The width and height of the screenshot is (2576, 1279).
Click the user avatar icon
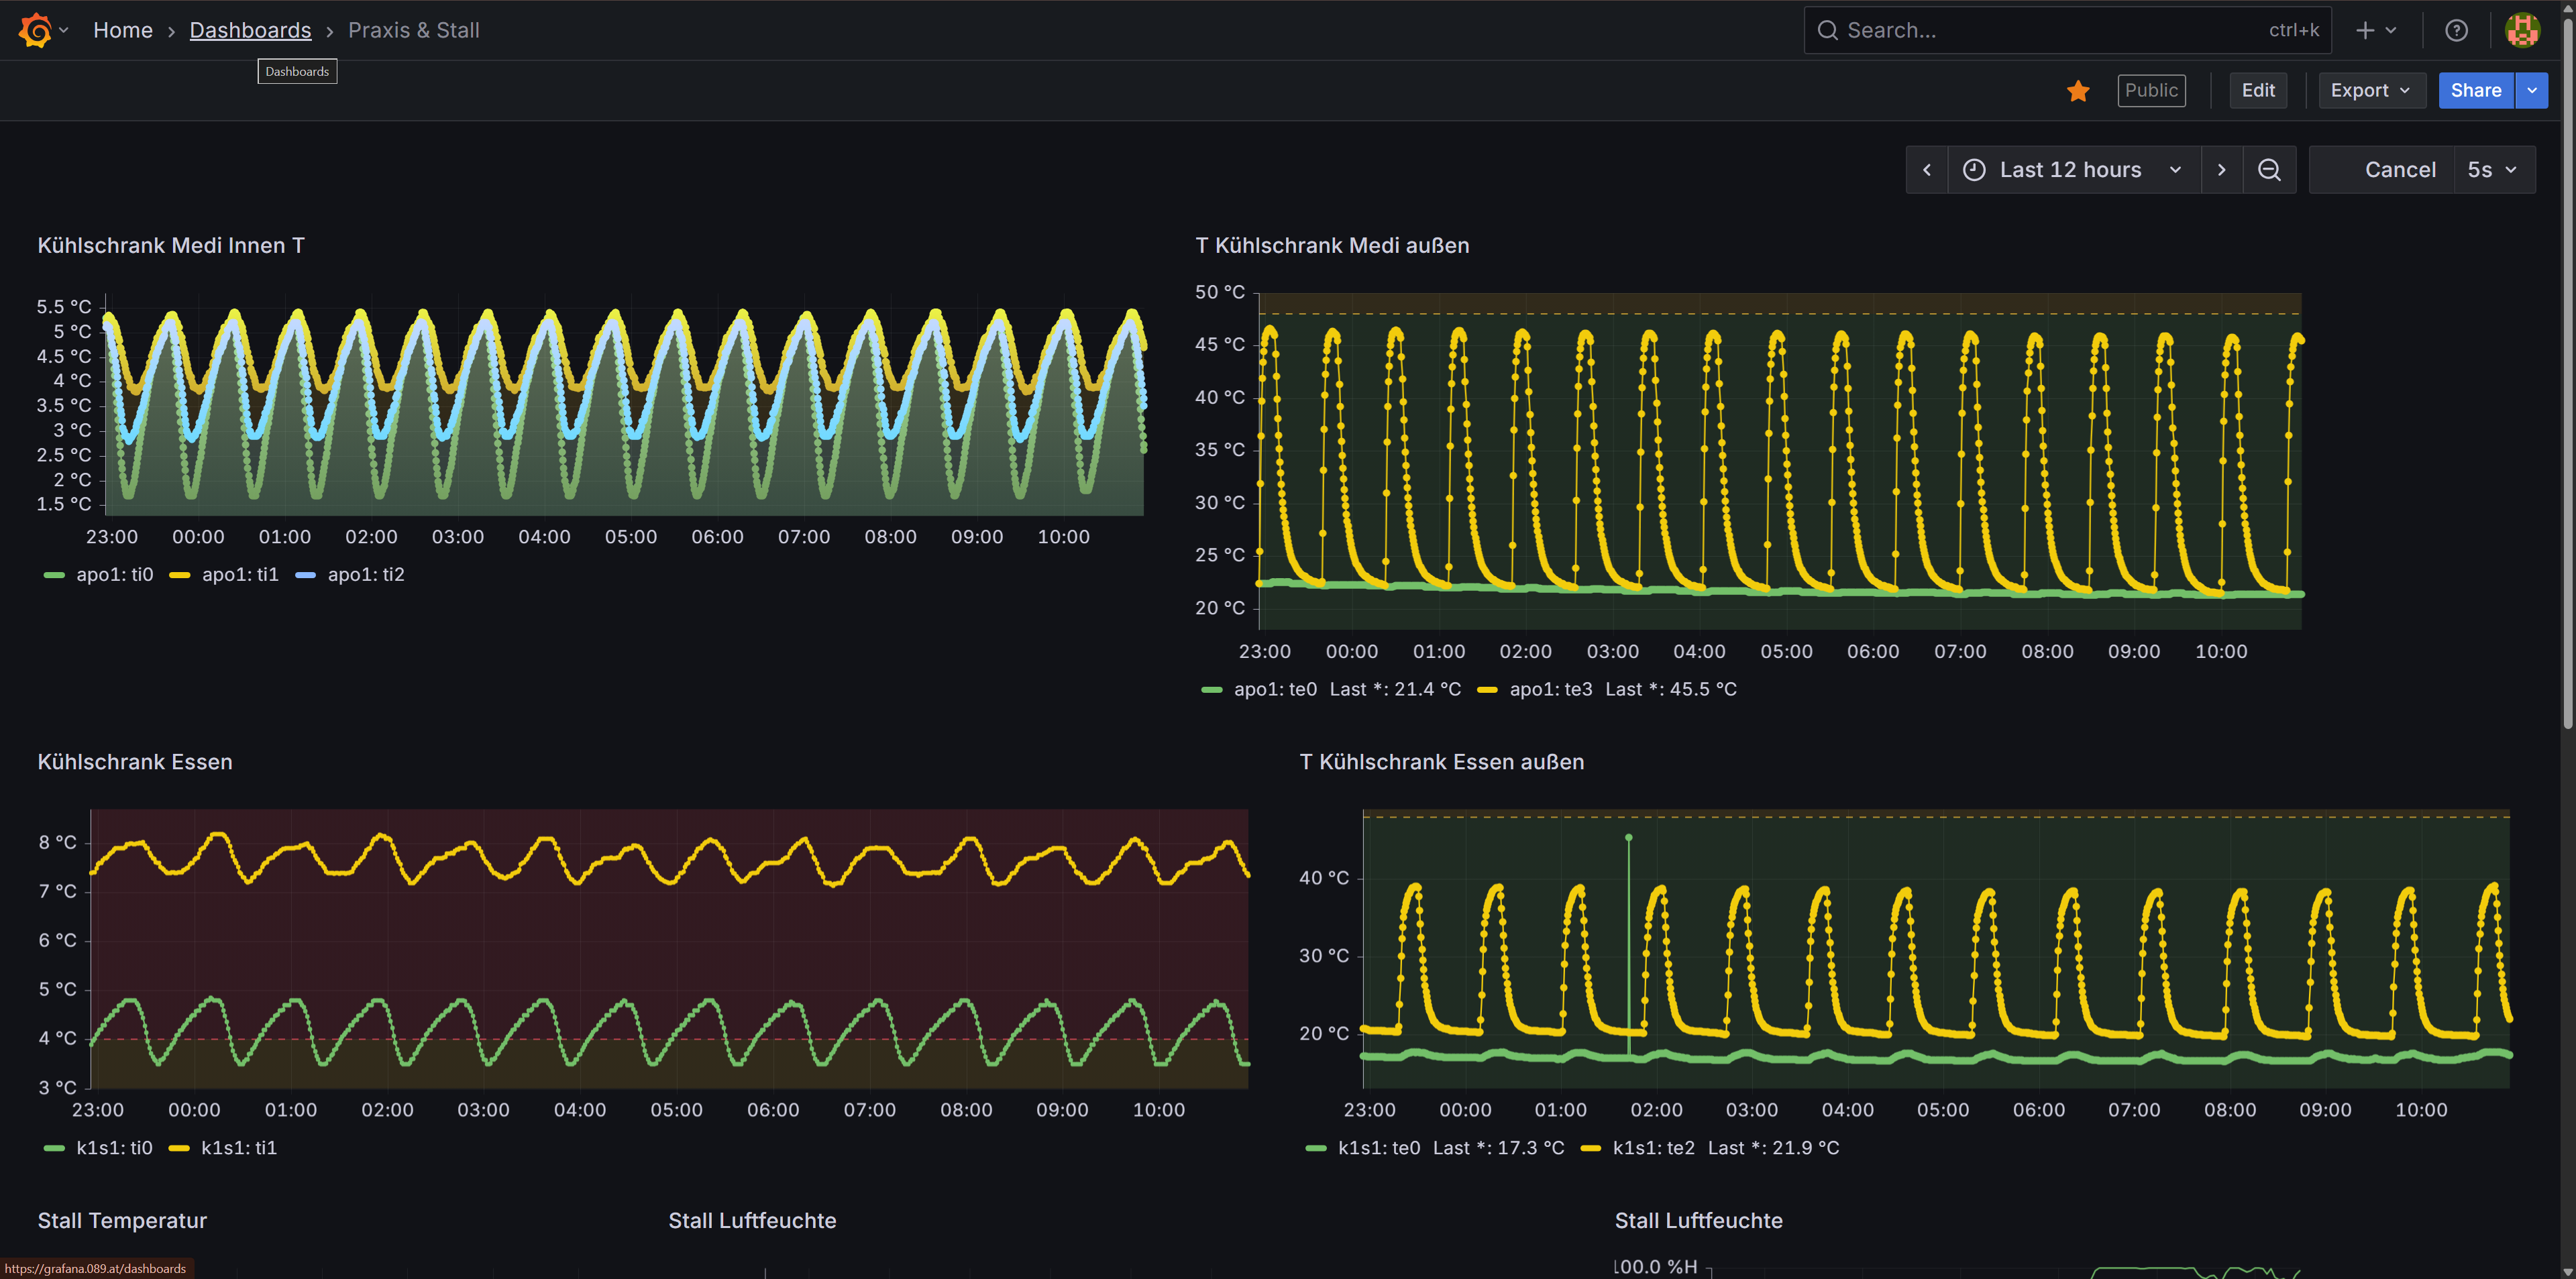click(x=2522, y=30)
